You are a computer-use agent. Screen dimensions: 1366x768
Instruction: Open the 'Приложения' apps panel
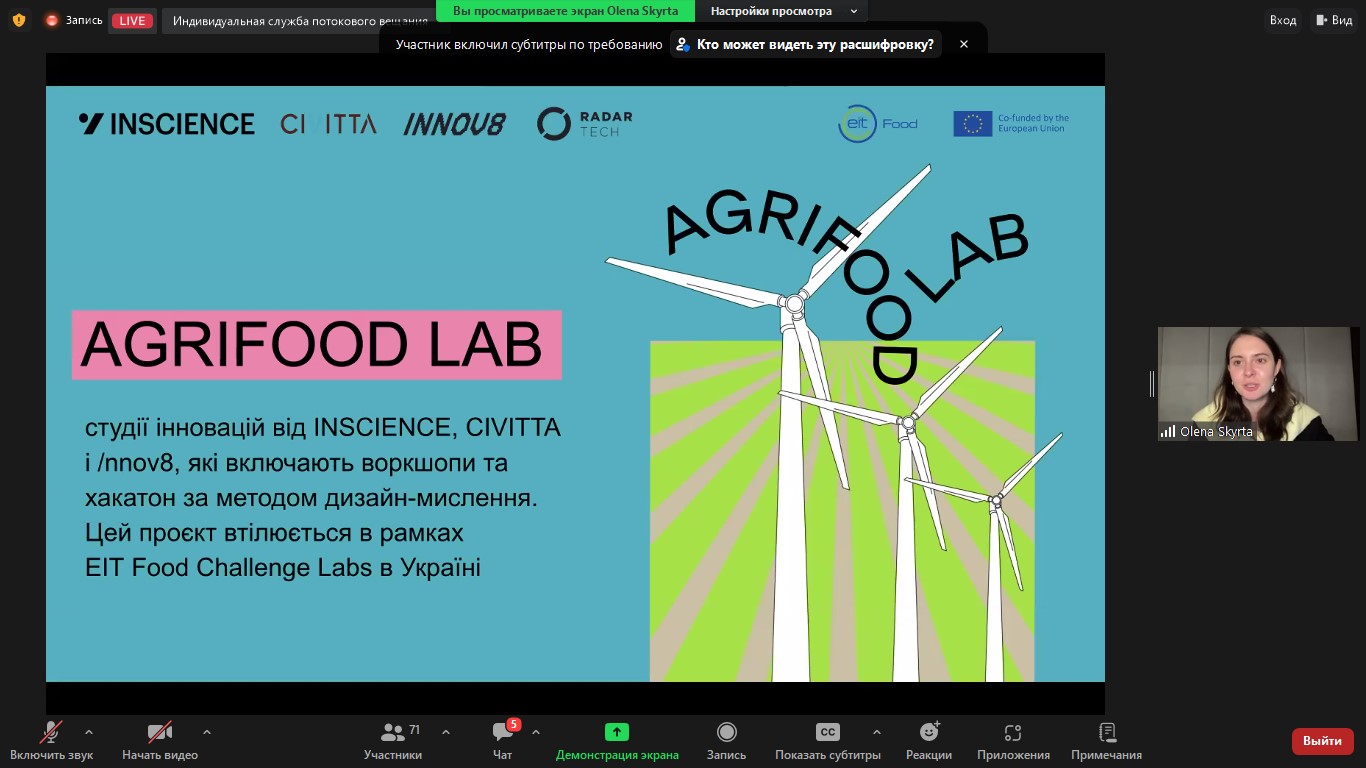tap(1013, 741)
